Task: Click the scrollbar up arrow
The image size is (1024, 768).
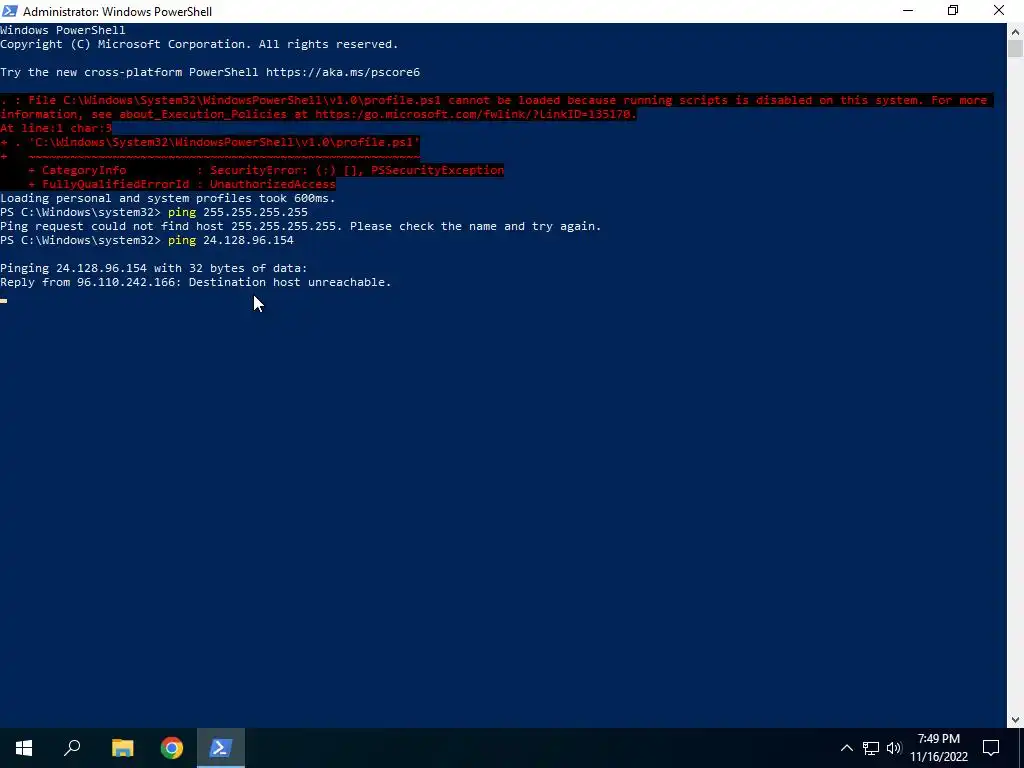Action: click(1016, 31)
